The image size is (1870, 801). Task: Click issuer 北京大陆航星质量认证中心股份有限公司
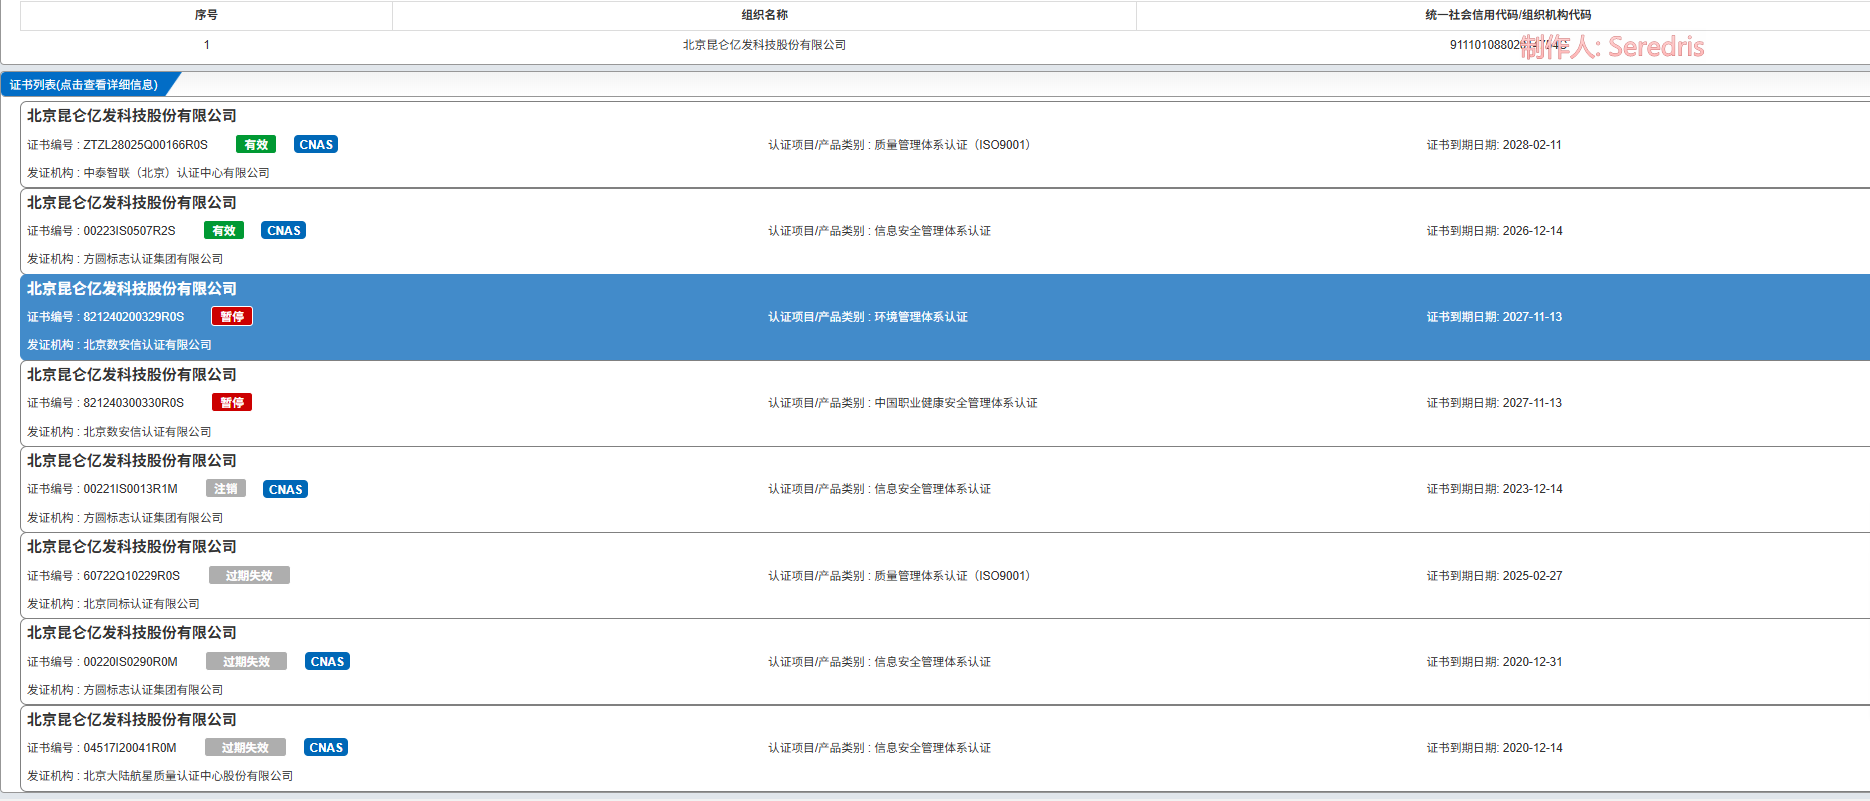(188, 776)
